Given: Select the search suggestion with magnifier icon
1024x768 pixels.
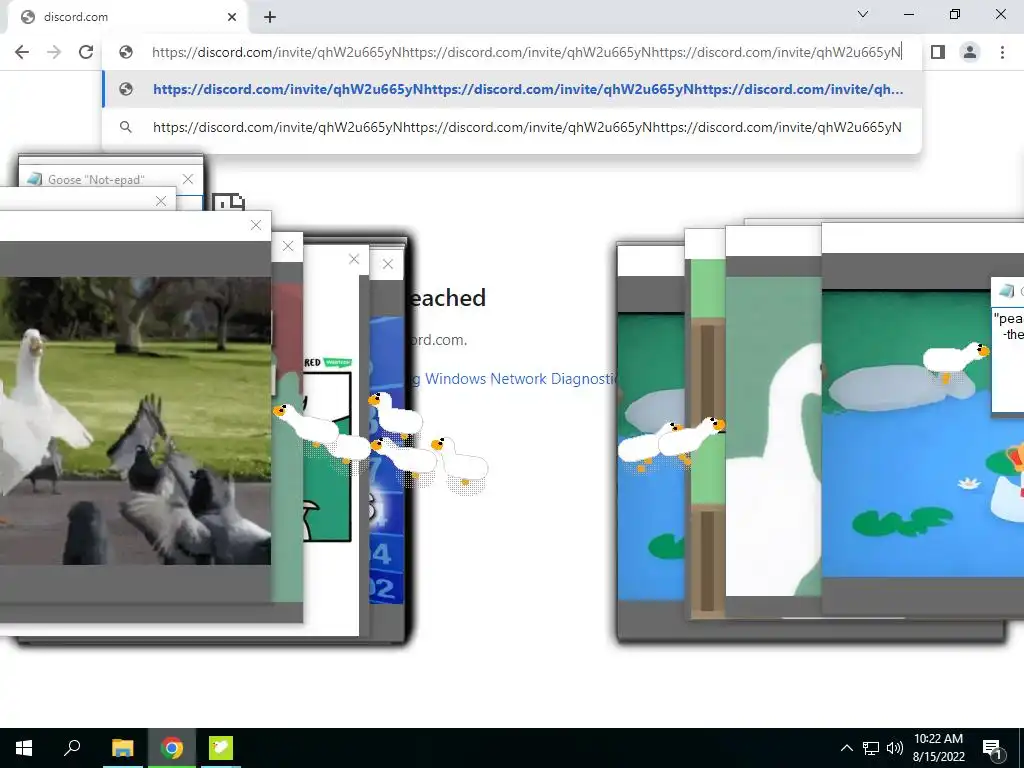Looking at the screenshot, I should point(512,127).
